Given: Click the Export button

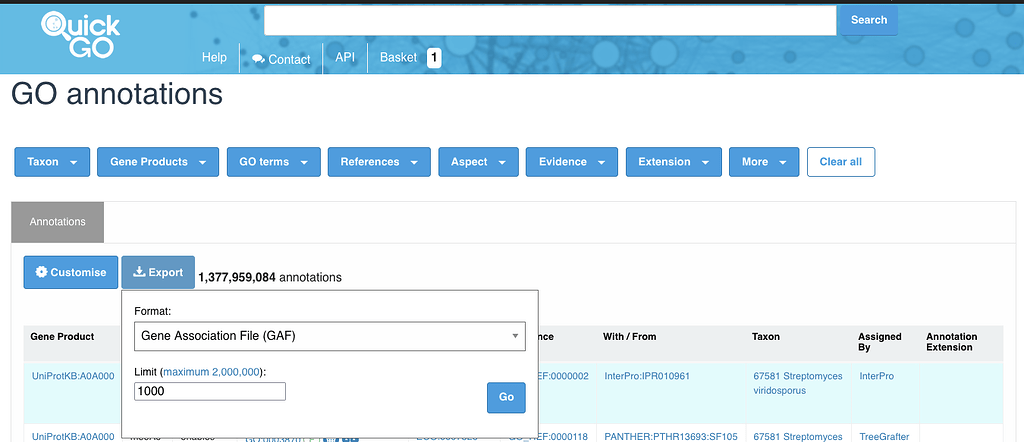Looking at the screenshot, I should pos(158,272).
